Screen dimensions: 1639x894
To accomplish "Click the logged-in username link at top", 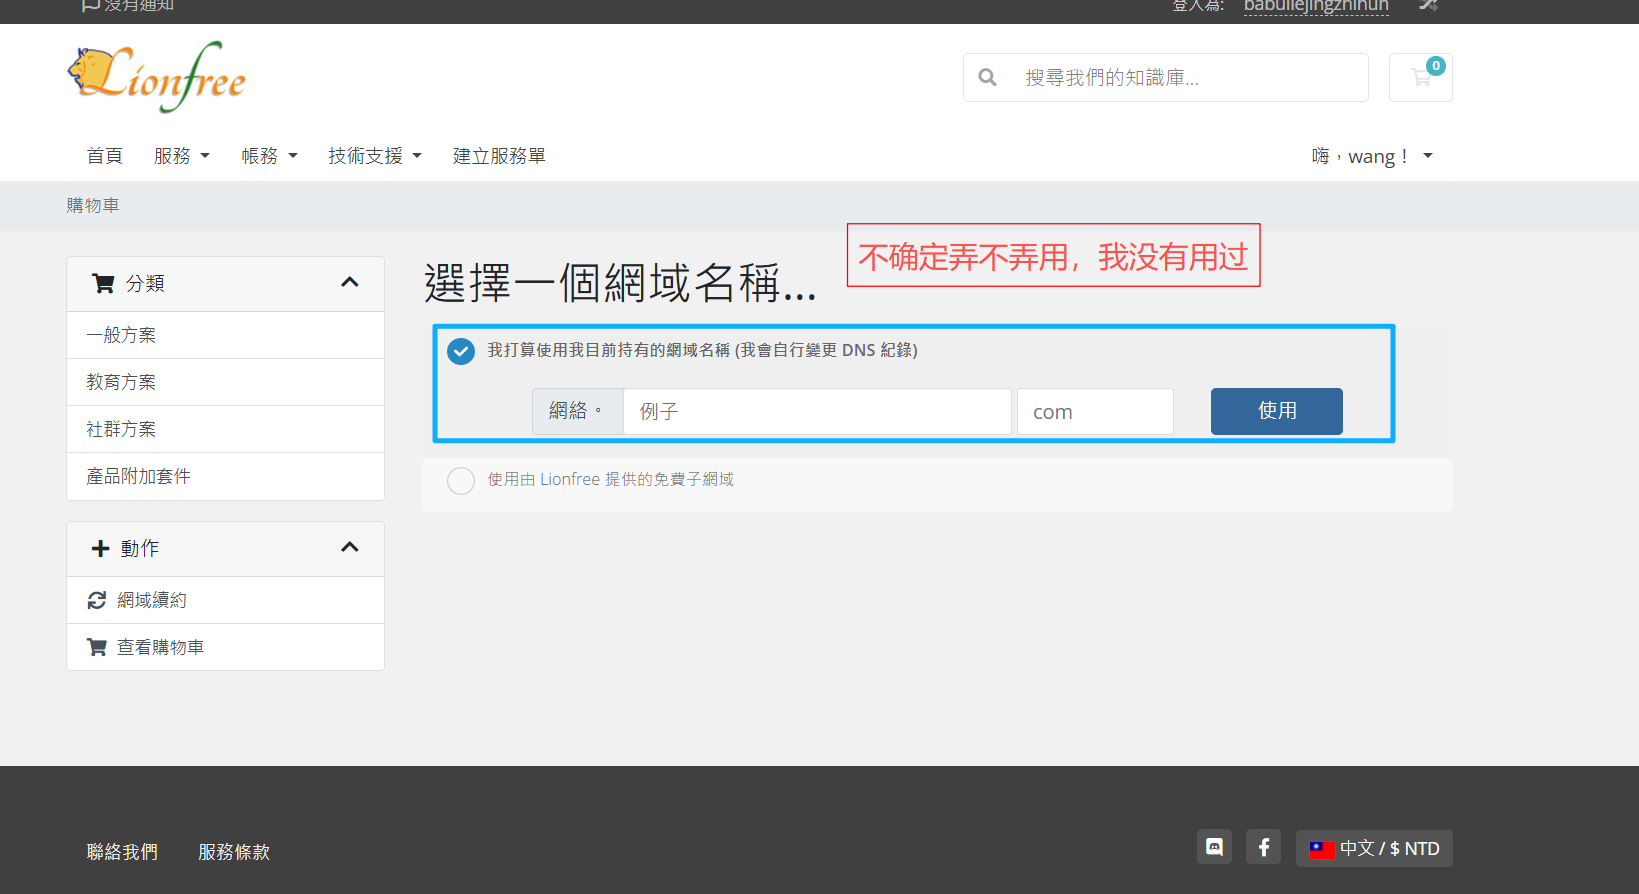I will click(1316, 6).
